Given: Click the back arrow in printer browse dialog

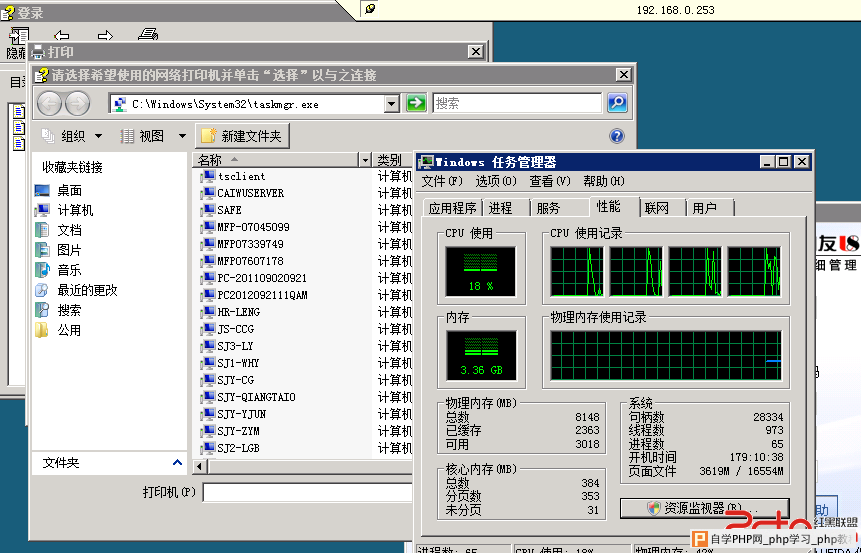Looking at the screenshot, I should tap(49, 103).
